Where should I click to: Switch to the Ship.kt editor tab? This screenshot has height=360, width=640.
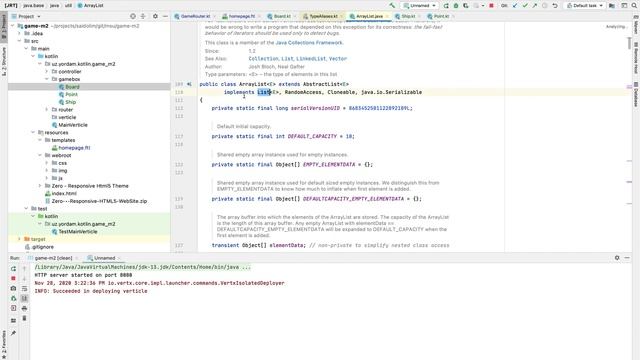tap(408, 16)
